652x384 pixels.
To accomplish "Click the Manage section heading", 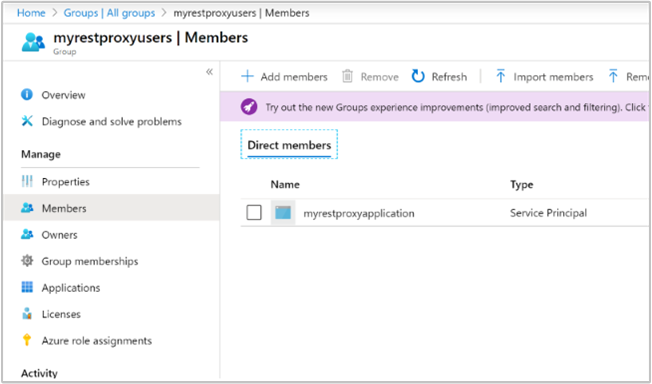I will [x=41, y=154].
